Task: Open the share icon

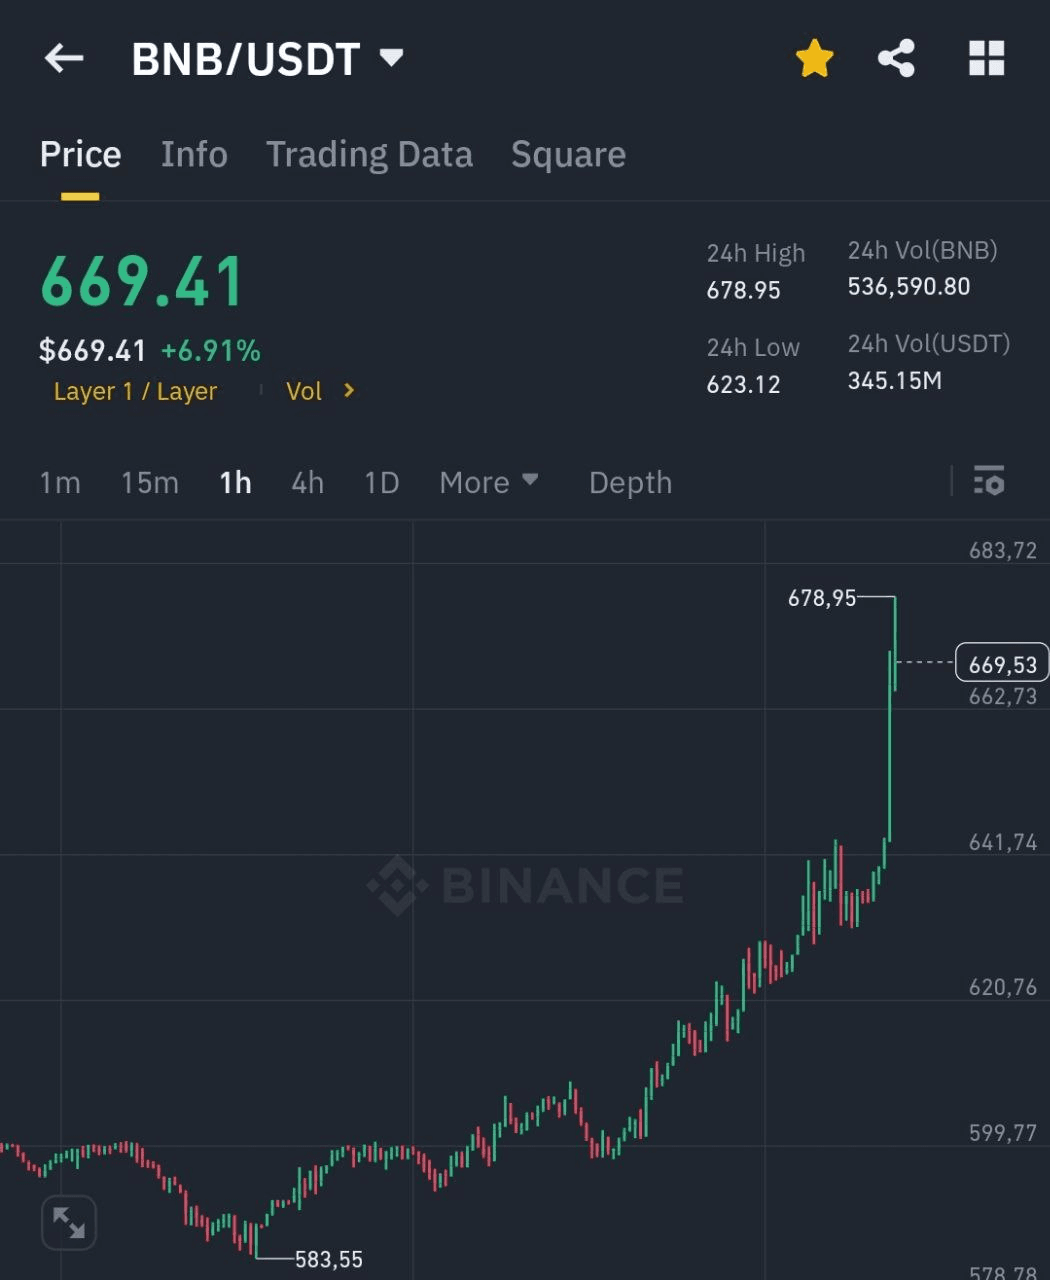Action: (896, 58)
